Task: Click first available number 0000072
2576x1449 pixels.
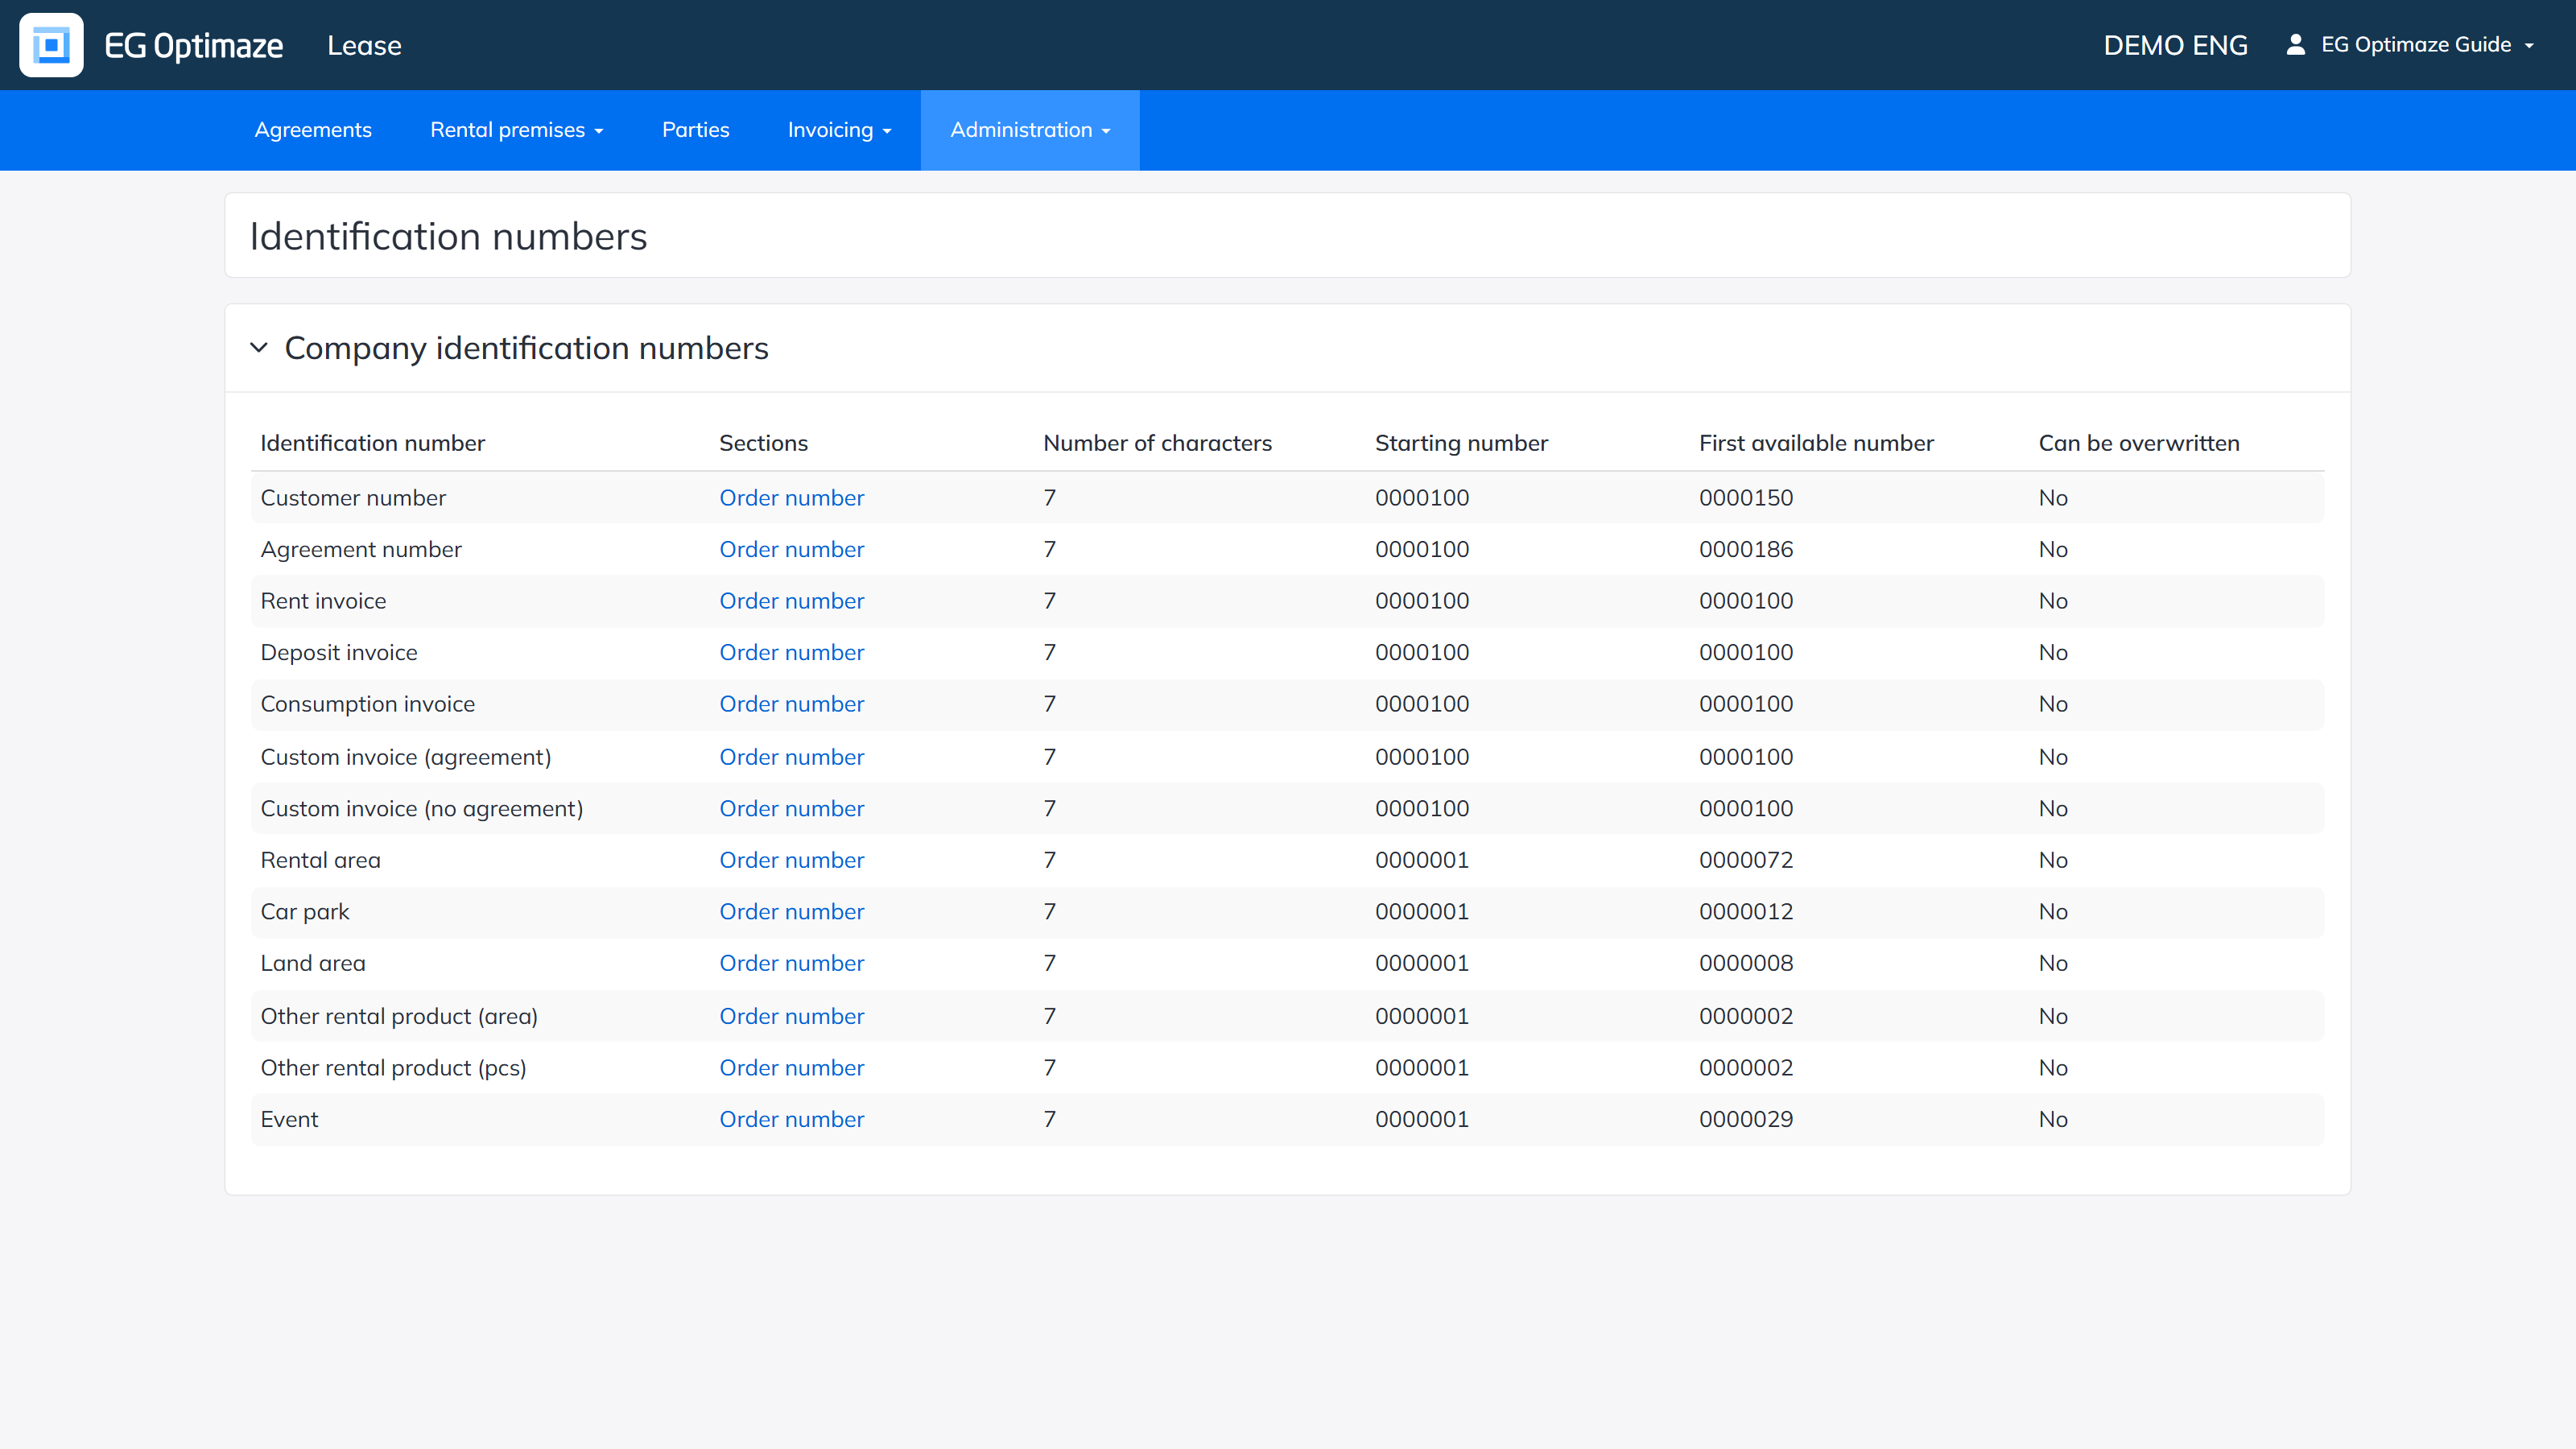Action: (x=1746, y=860)
